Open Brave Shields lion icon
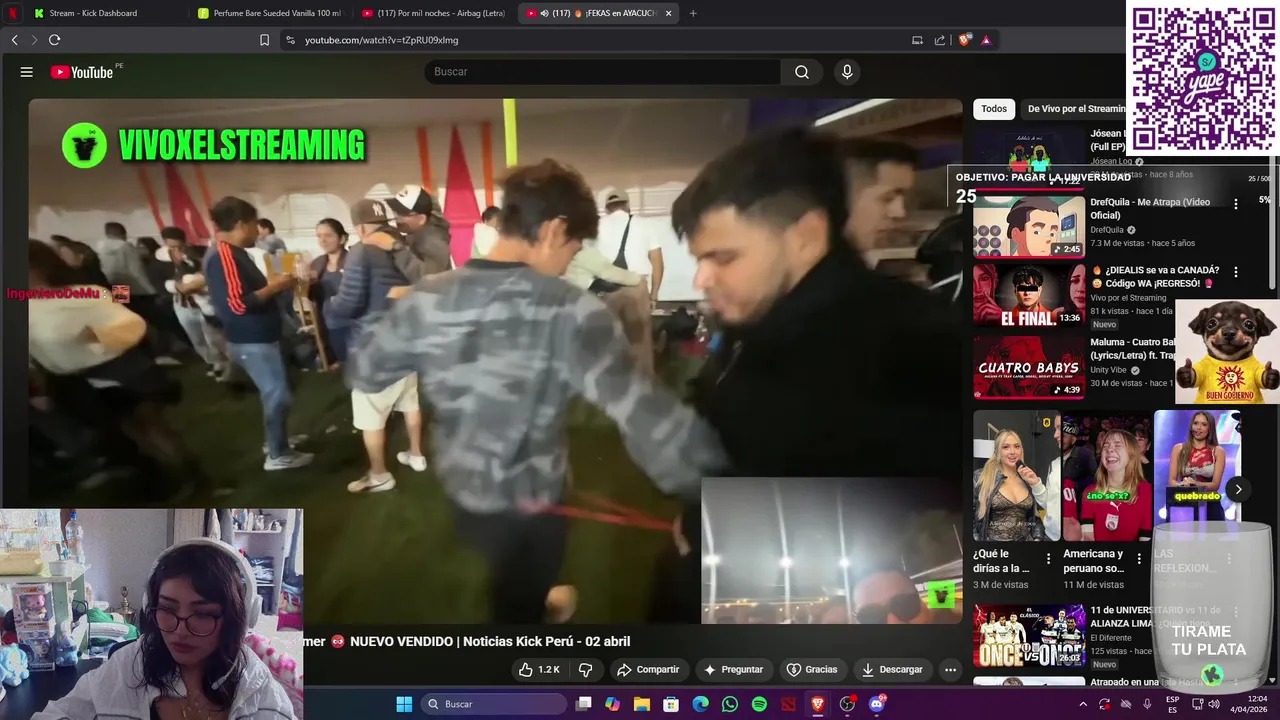 [x=964, y=40]
